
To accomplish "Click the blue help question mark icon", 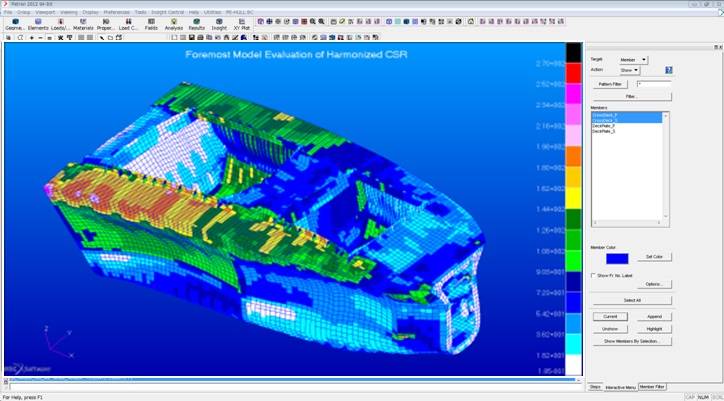I will 667,70.
